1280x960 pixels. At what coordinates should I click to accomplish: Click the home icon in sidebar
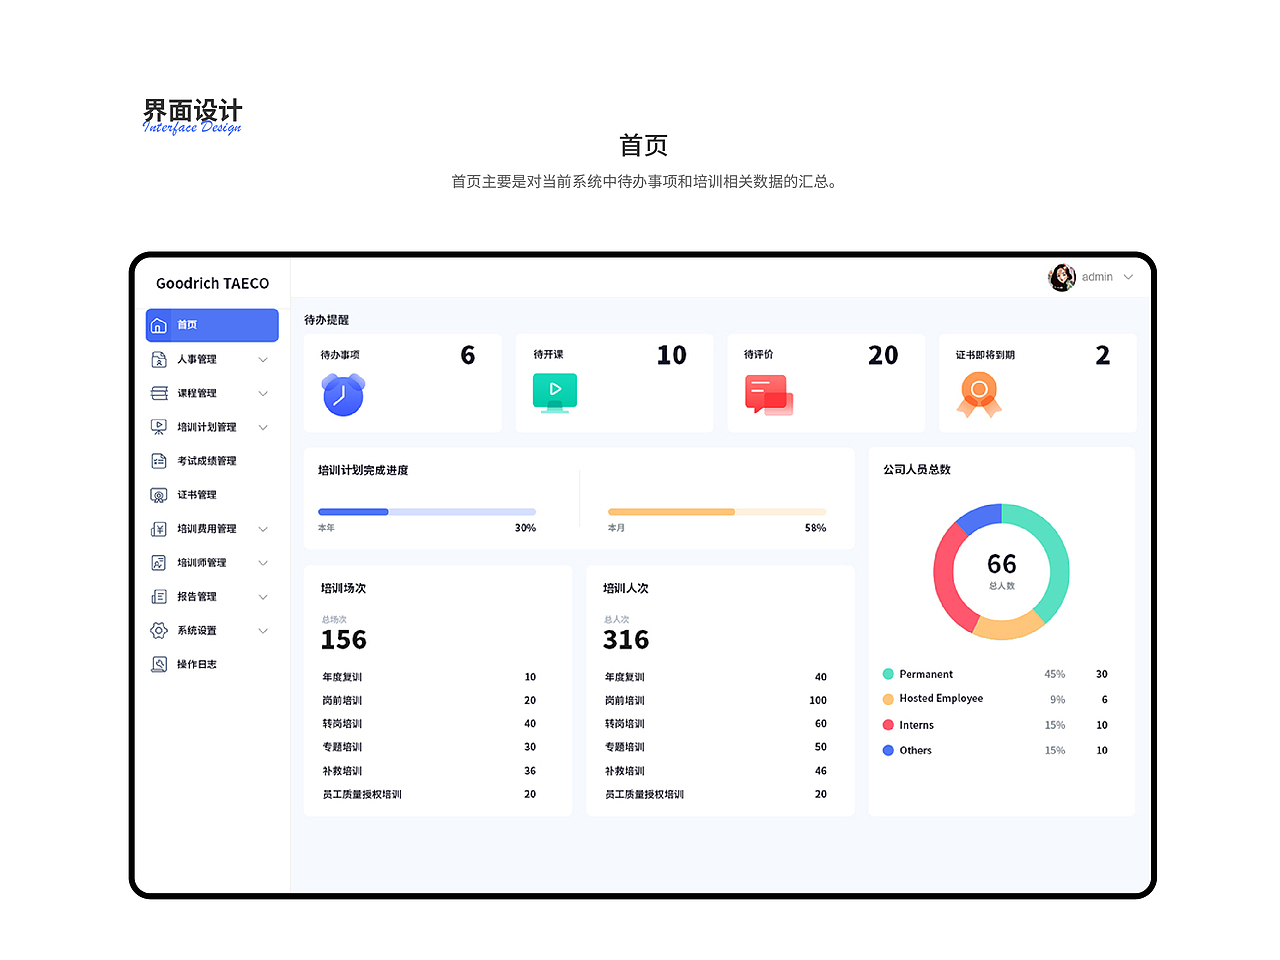158,326
